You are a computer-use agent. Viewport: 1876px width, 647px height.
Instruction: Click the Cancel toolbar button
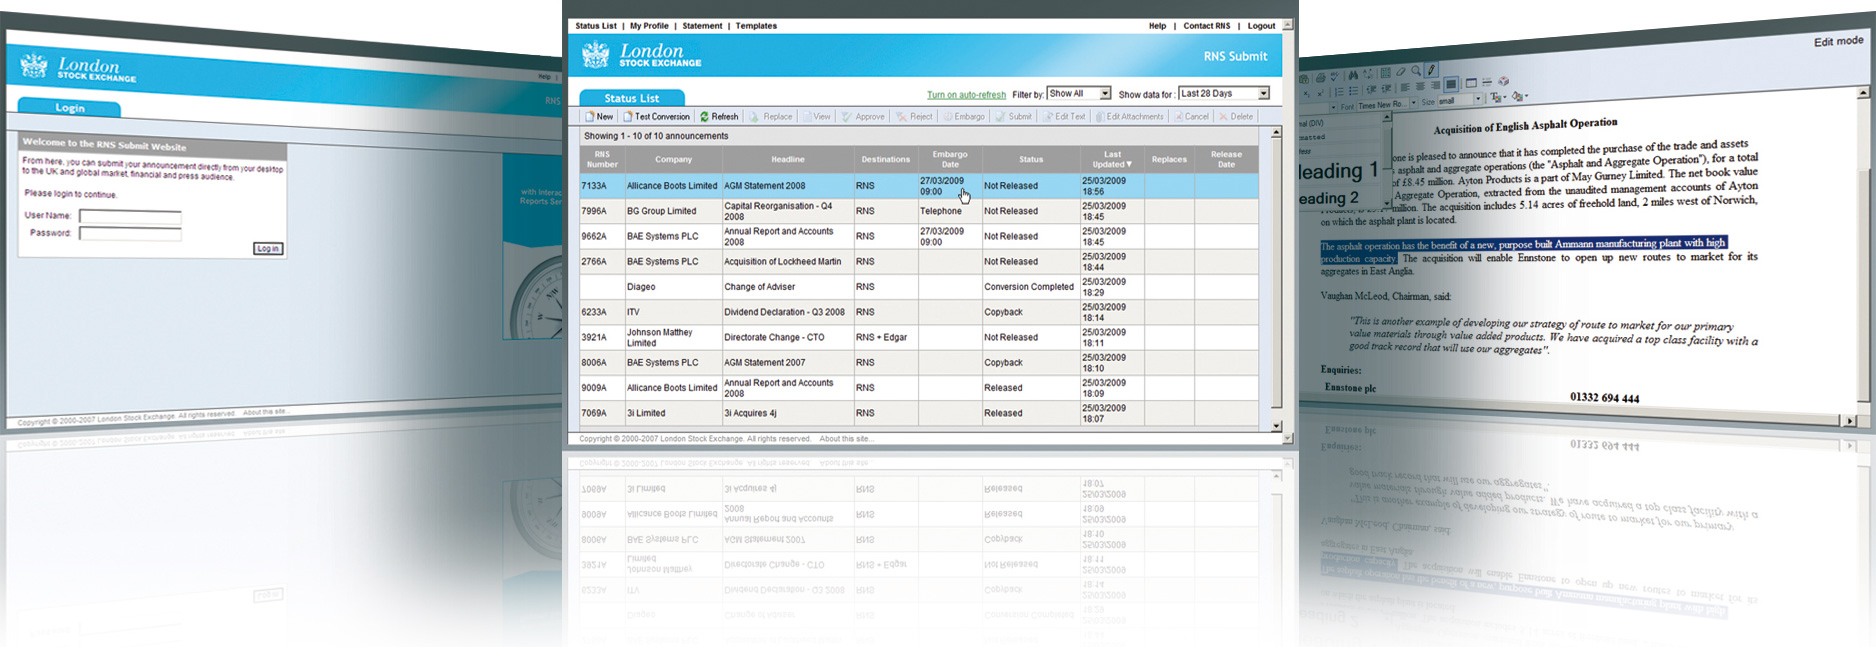pyautogui.click(x=1192, y=116)
